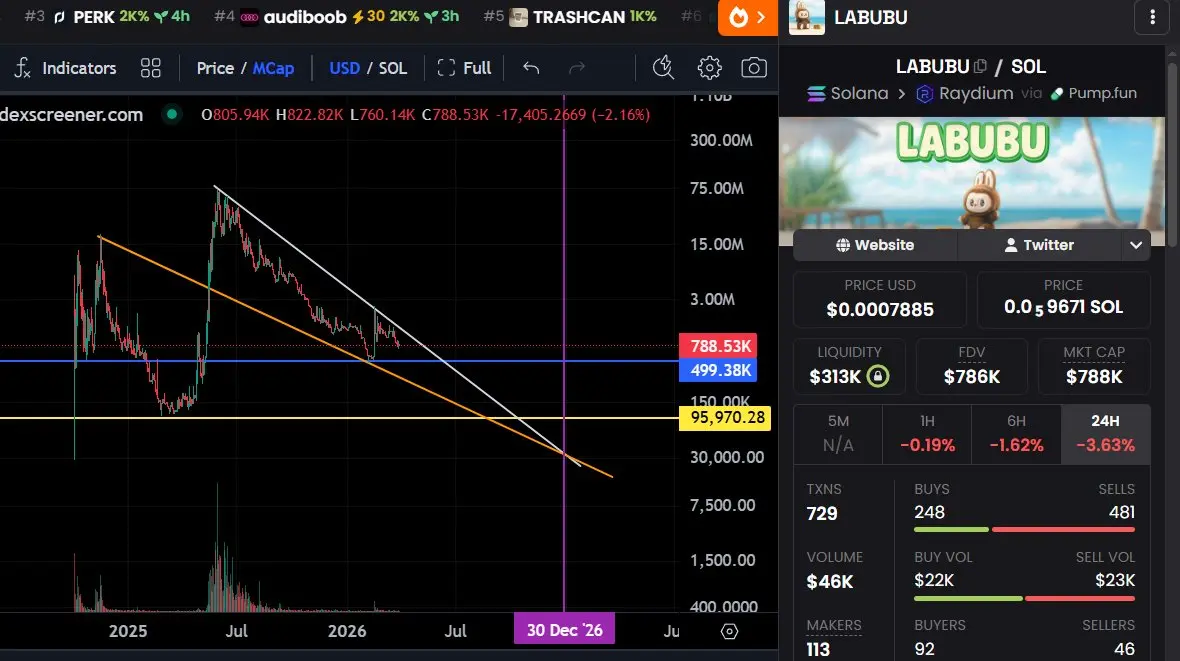This screenshot has width=1180, height=661.
Task: Click the Solana chain link
Action: click(847, 93)
